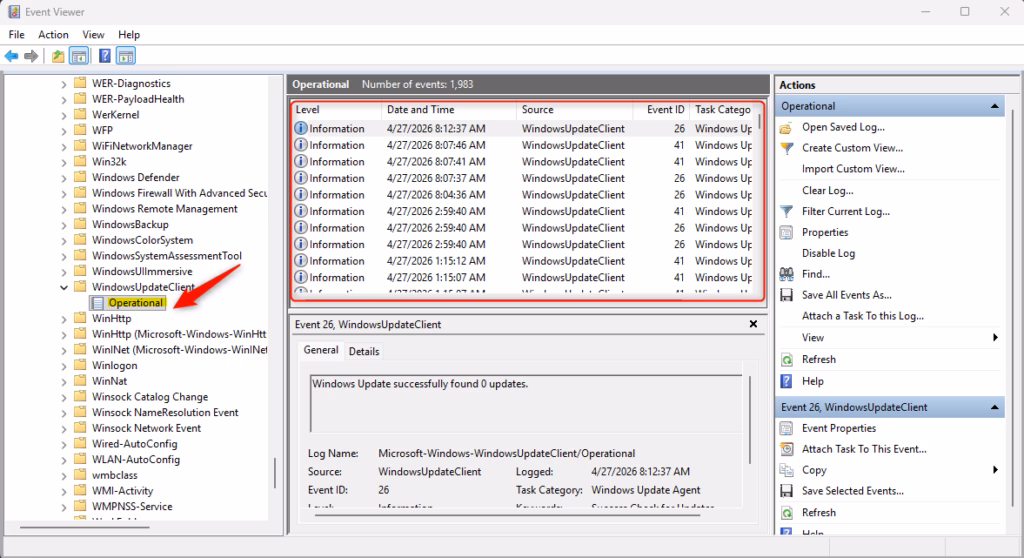
Task: Click the tree pane horizontal scrollbar
Action: coord(85,527)
